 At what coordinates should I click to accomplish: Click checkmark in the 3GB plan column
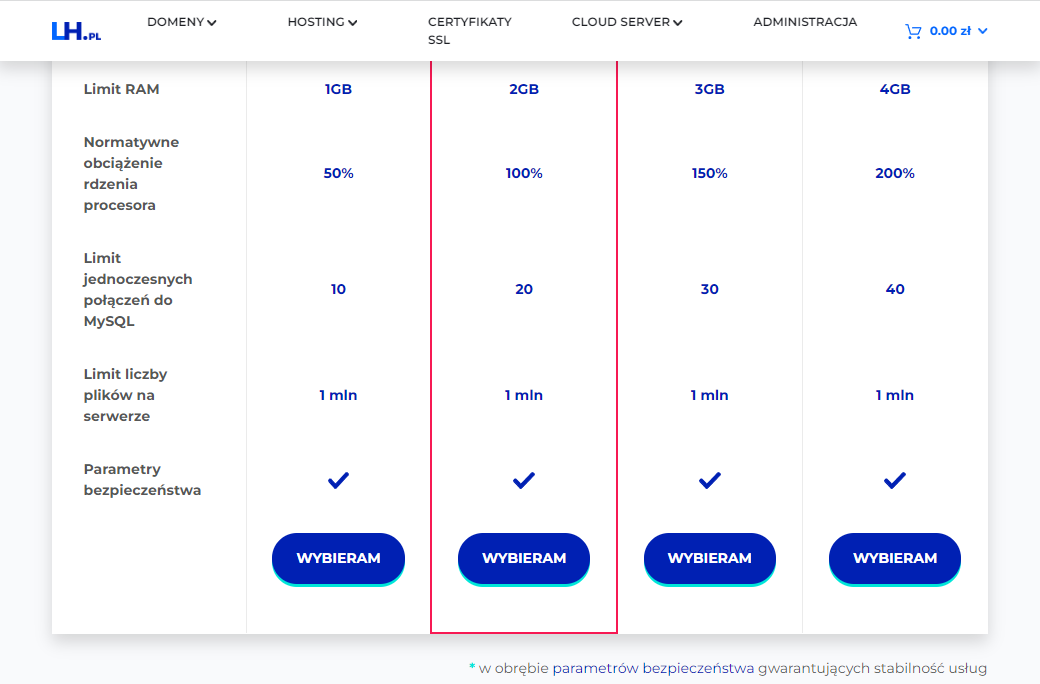[x=710, y=480]
